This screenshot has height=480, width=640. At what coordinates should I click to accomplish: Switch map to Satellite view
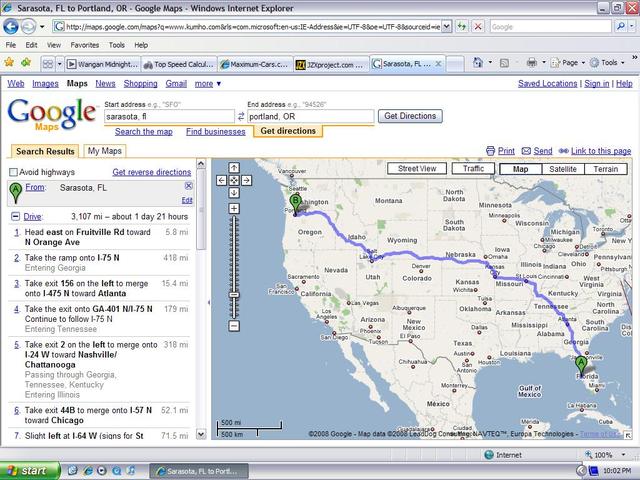click(x=563, y=169)
